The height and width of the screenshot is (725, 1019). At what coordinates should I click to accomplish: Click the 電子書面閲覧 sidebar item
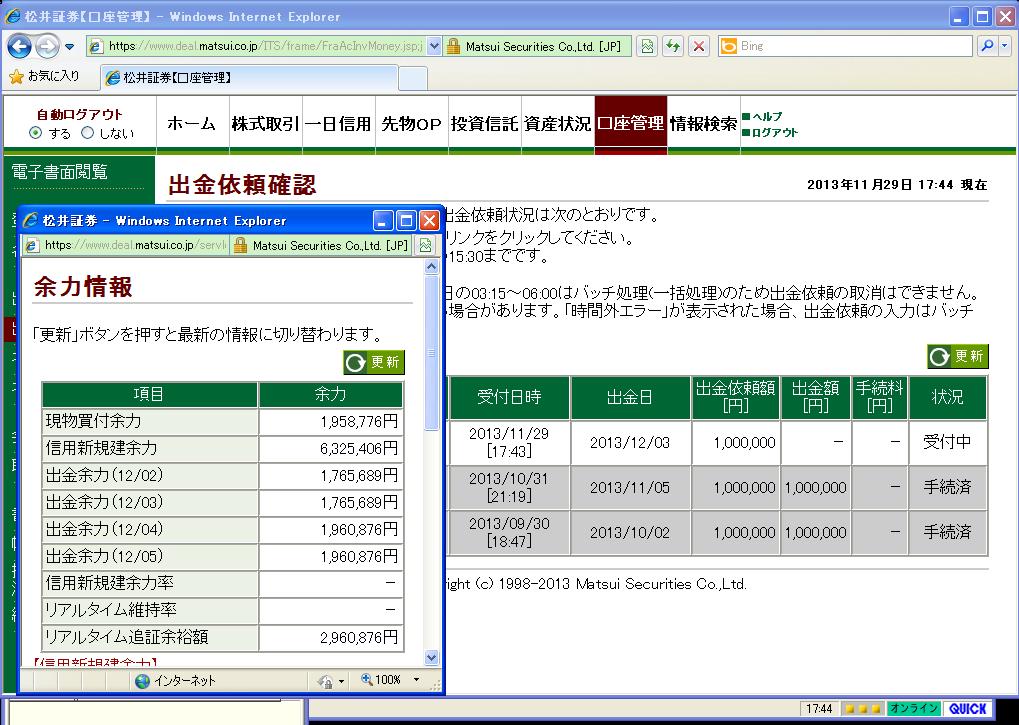point(59,172)
